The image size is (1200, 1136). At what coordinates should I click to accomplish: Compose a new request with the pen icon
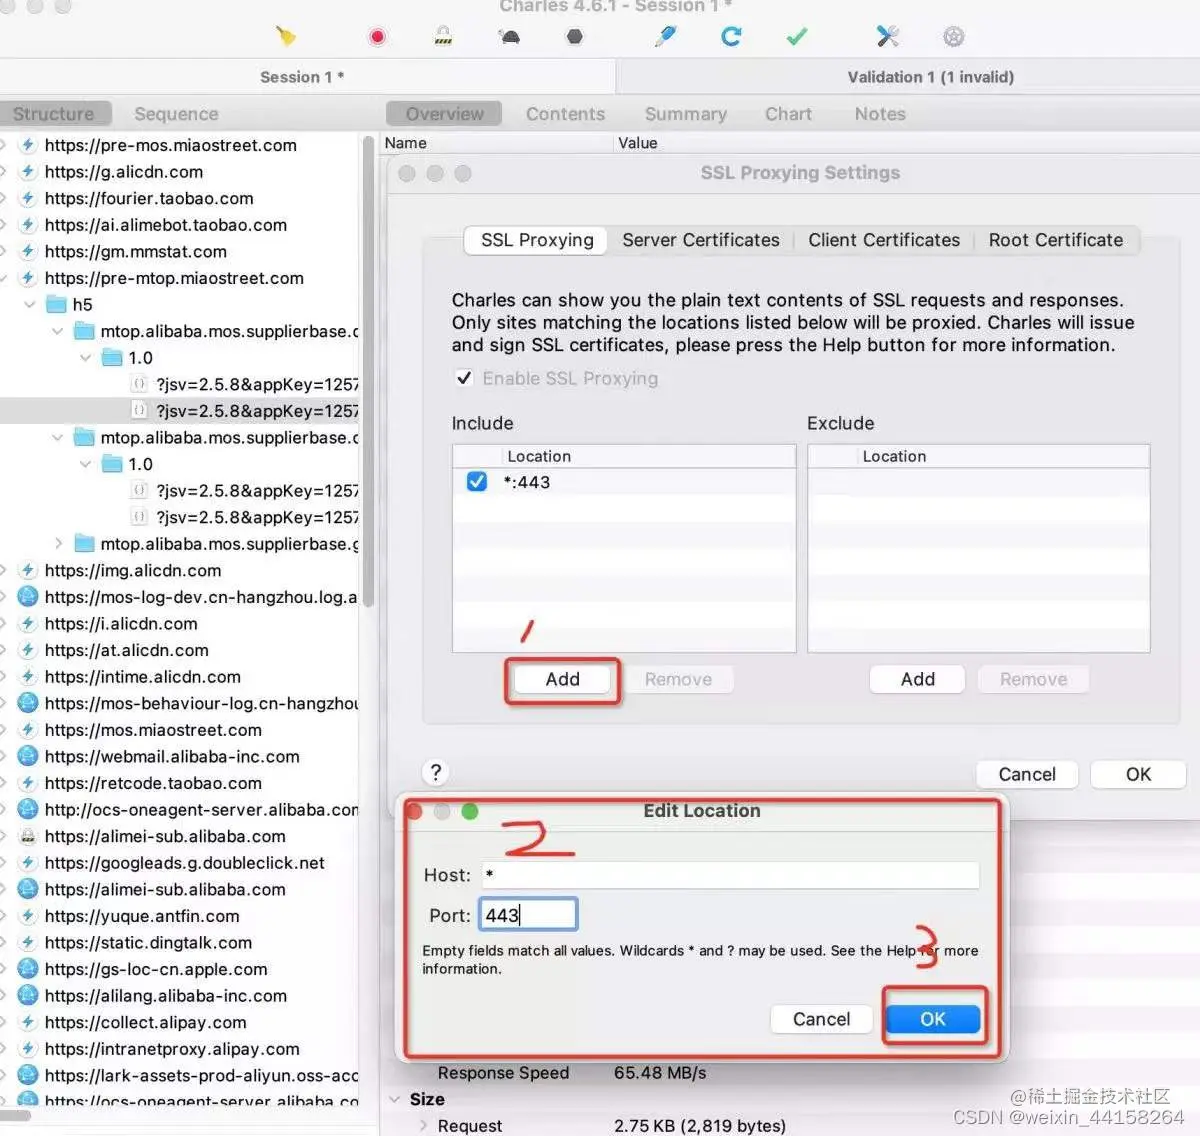(665, 37)
